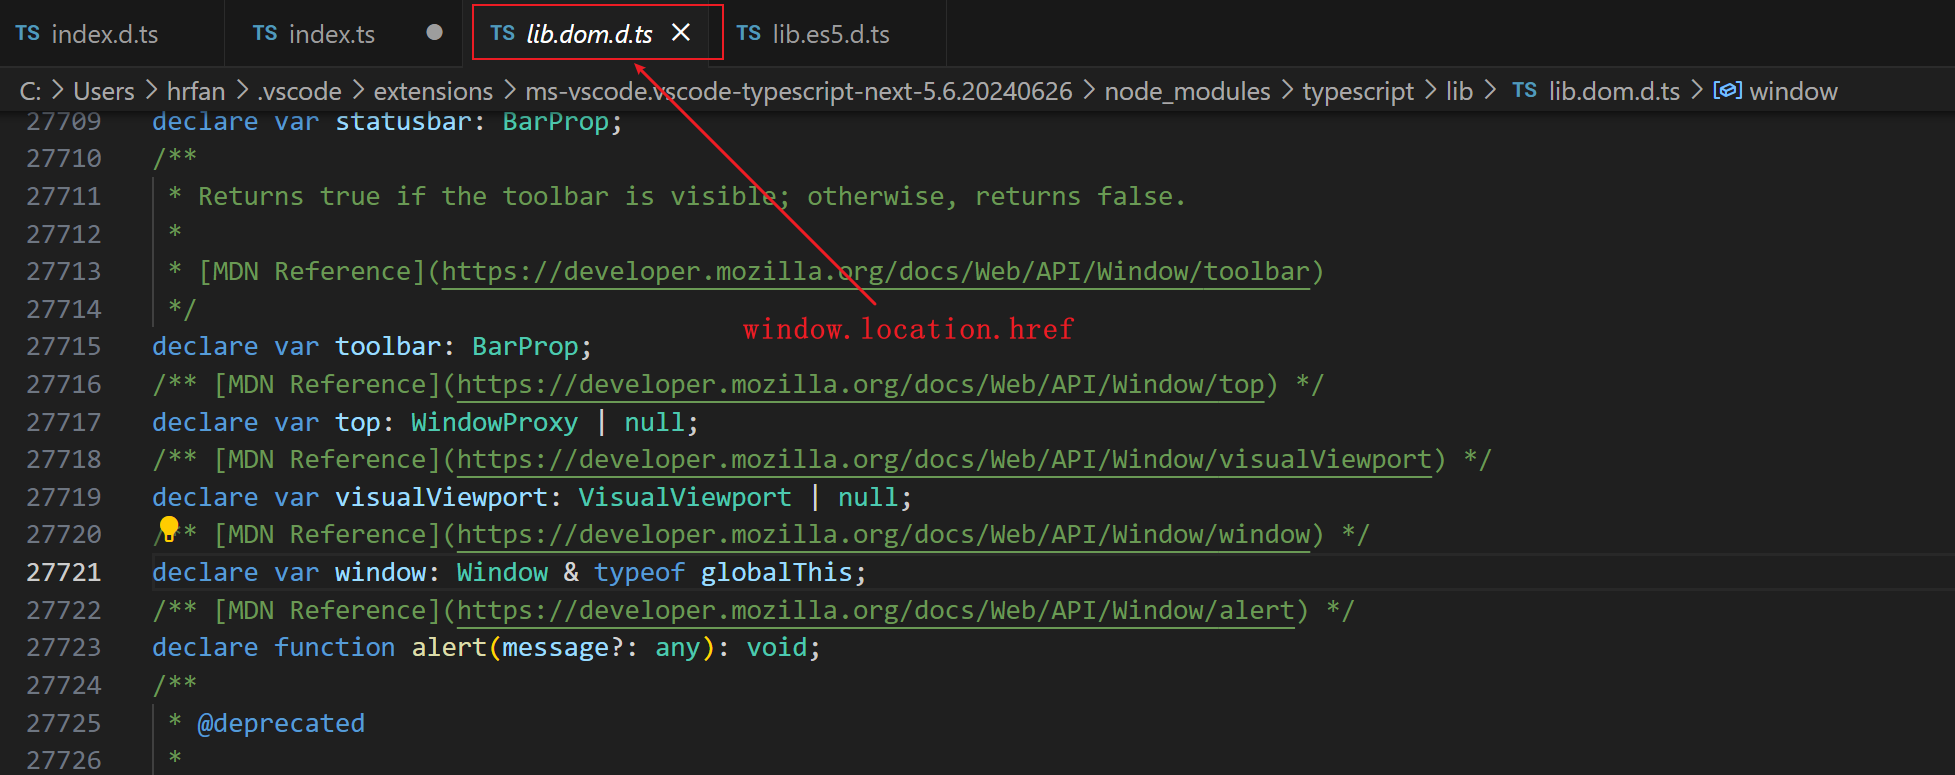Click 'BarProp' type on line 27709
The height and width of the screenshot is (775, 1955).
(x=556, y=122)
